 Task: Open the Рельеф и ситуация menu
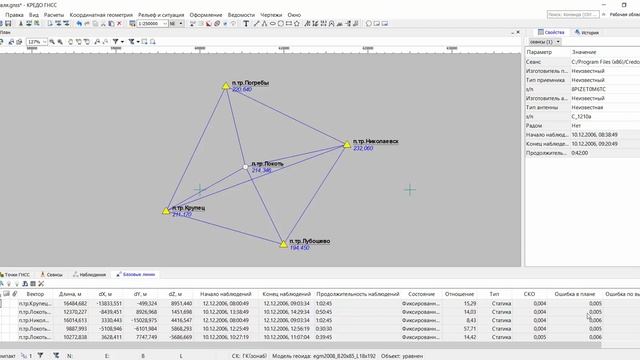tap(161, 15)
